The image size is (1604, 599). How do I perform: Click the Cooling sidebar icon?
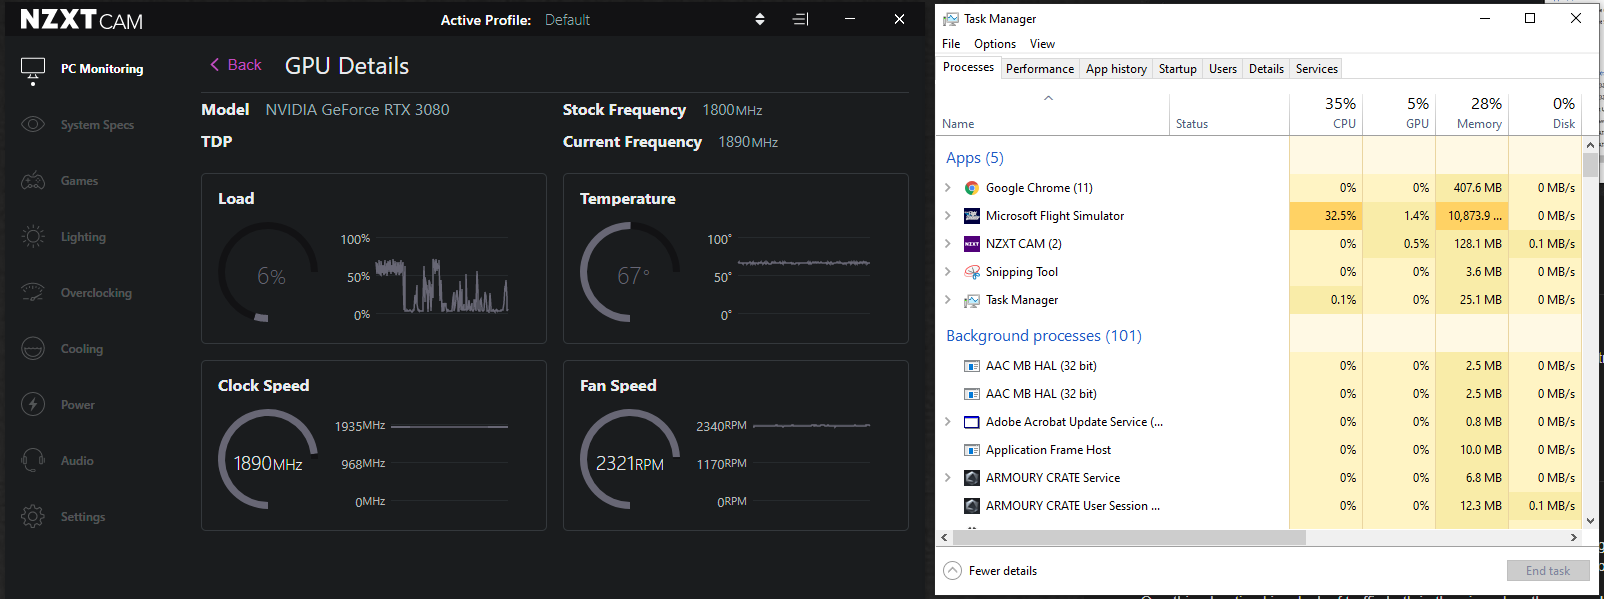33,349
